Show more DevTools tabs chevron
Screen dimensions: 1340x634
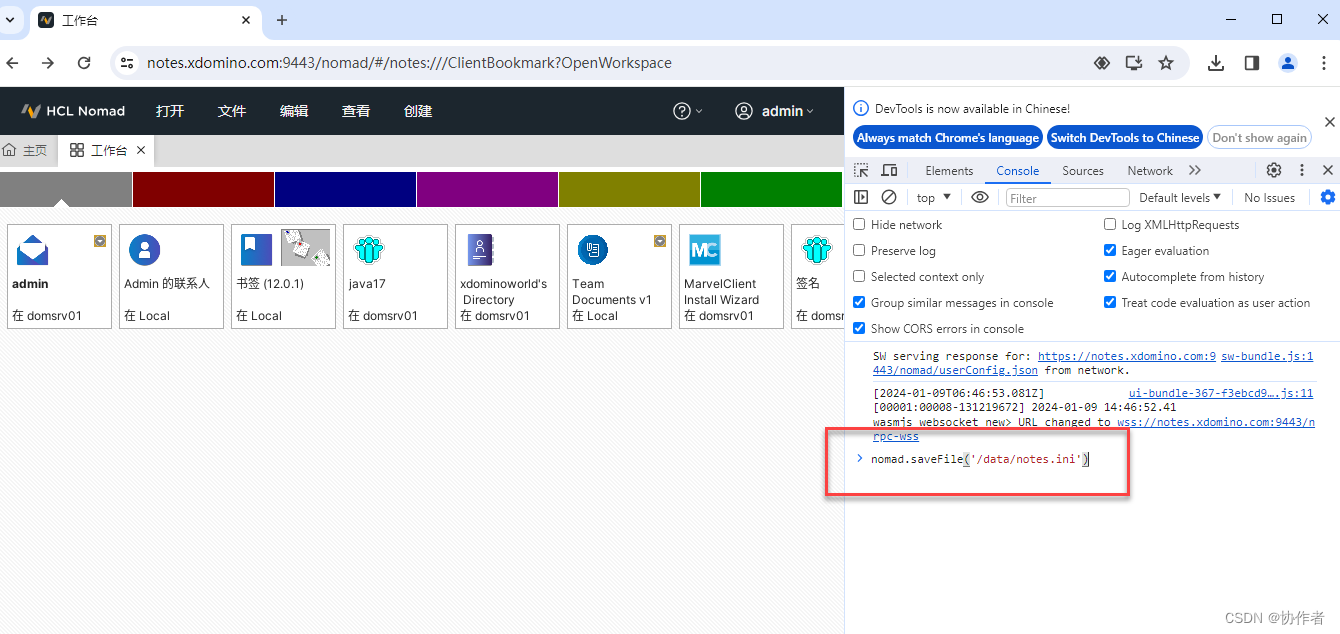click(1195, 171)
